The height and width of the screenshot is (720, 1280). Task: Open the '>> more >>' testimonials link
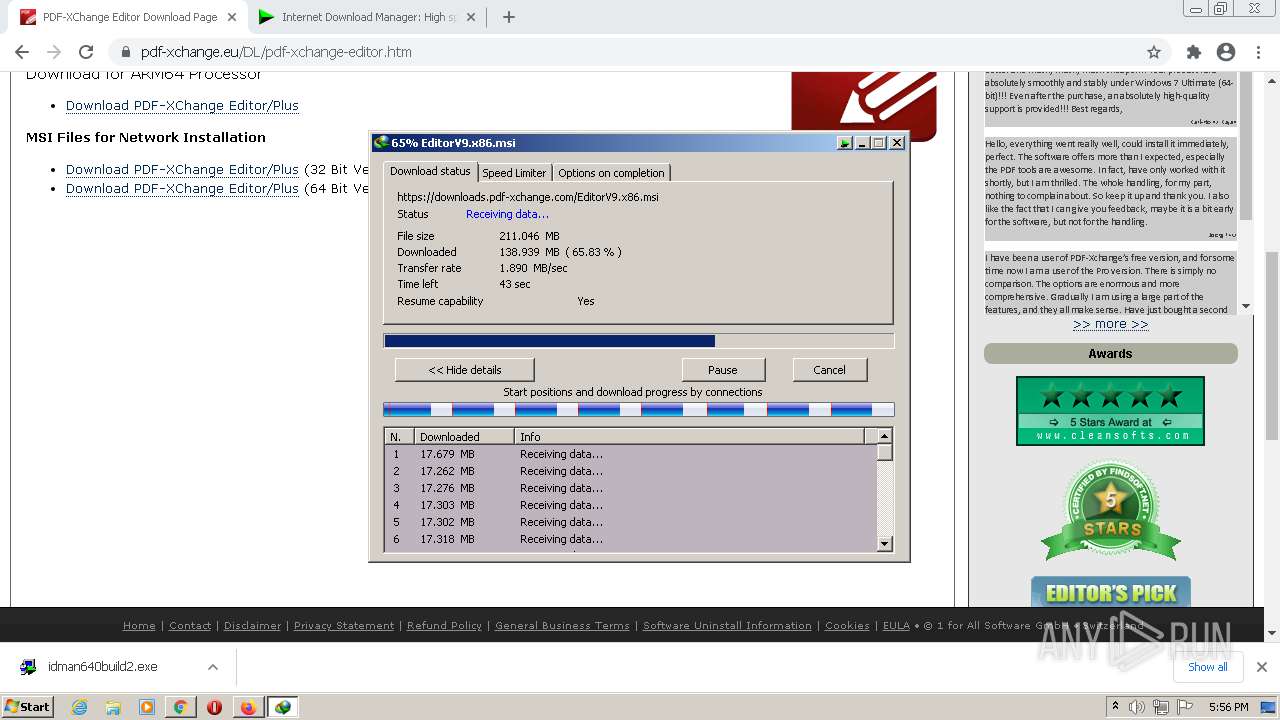[1110, 324]
